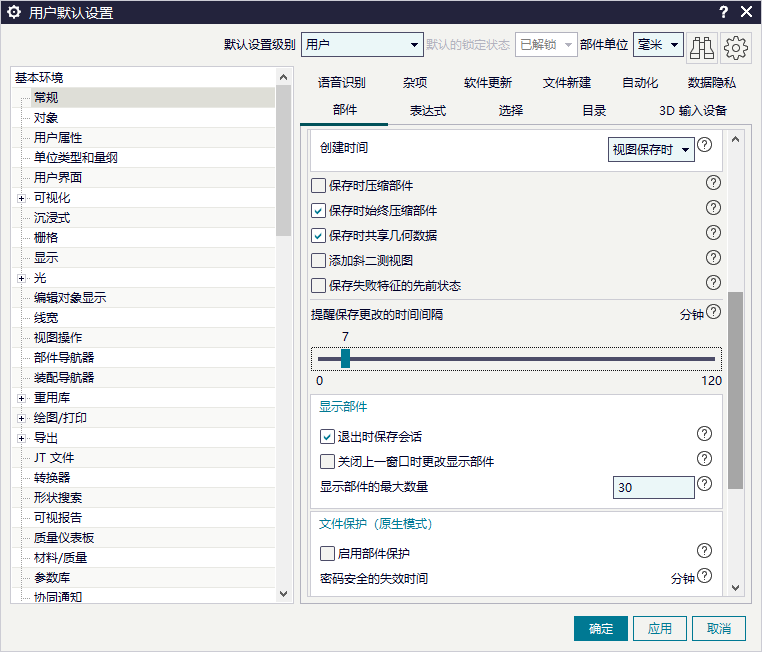This screenshot has height=652, width=762.
Task: Switch to the 数据隐私 tab
Action: [712, 83]
